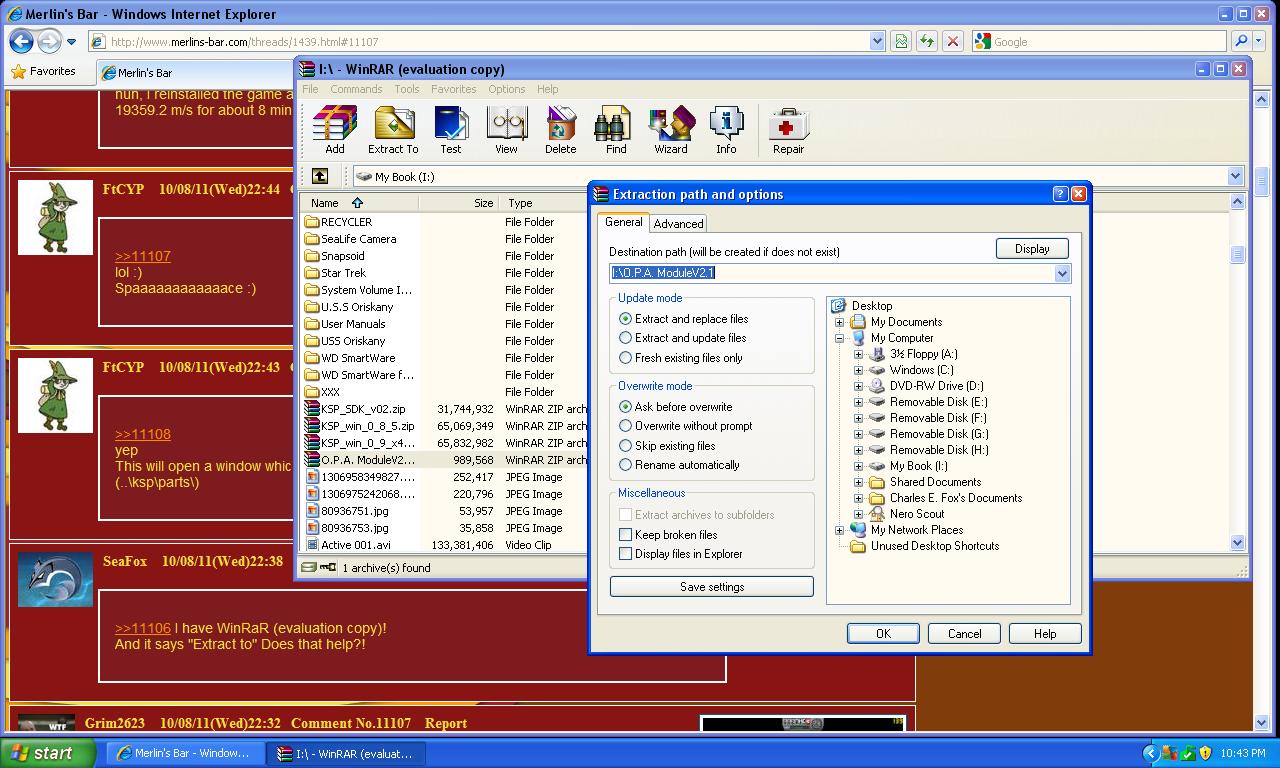Click the Test archive icon
Image resolution: width=1280 pixels, height=768 pixels.
point(451,131)
